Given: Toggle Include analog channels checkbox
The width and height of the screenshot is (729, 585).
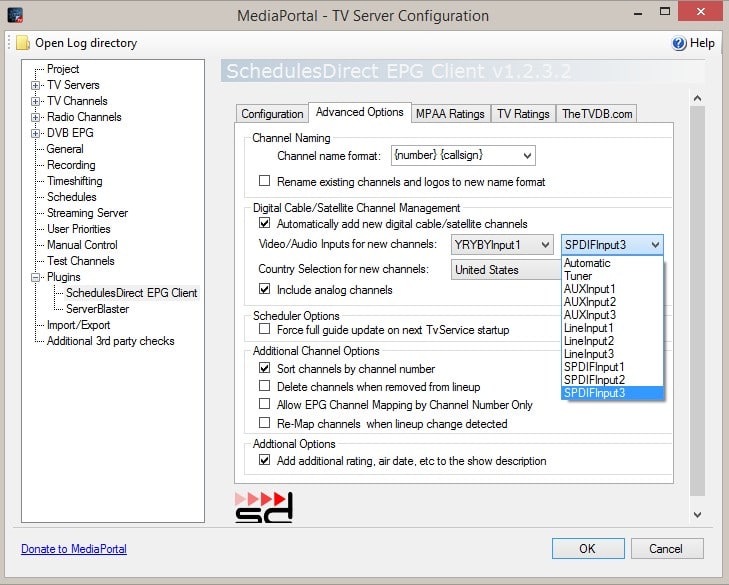Looking at the screenshot, I should click(x=265, y=290).
